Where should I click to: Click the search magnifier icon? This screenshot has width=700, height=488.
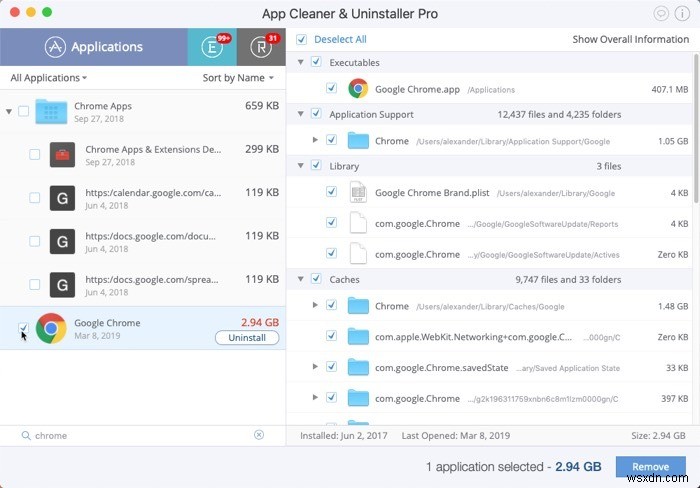tap(26, 435)
